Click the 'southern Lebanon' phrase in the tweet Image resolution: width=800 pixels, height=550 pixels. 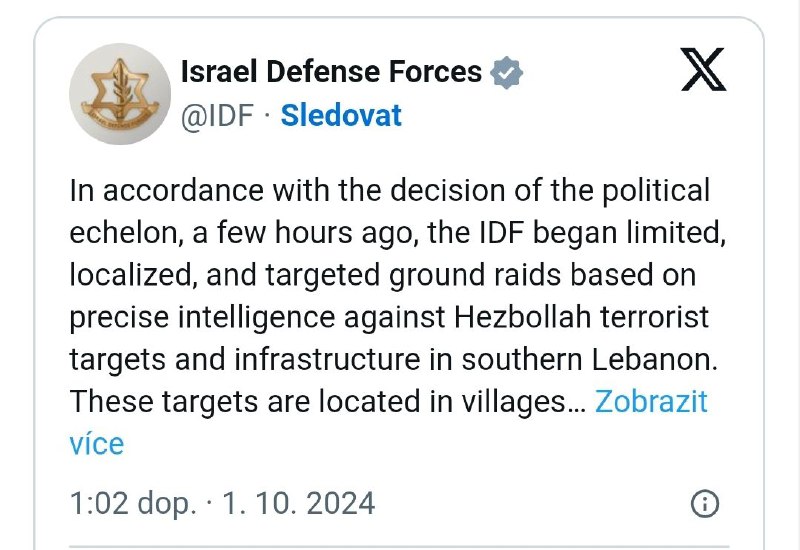[x=589, y=359]
